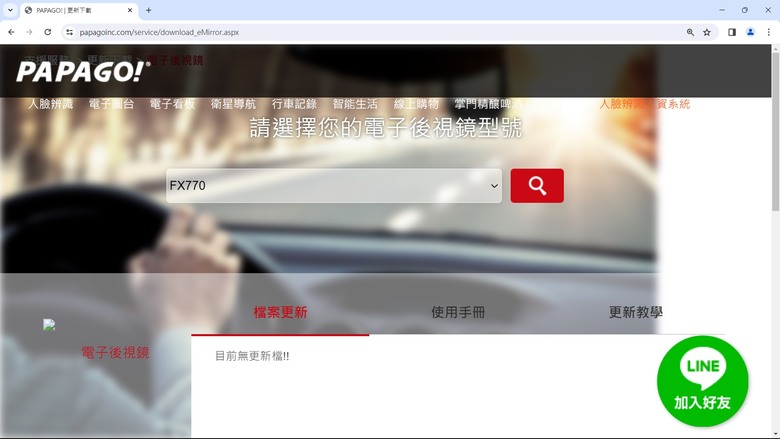Open the orange 人臉辨識薪資系統 link
The width and height of the screenshot is (780, 439).
[x=645, y=104]
